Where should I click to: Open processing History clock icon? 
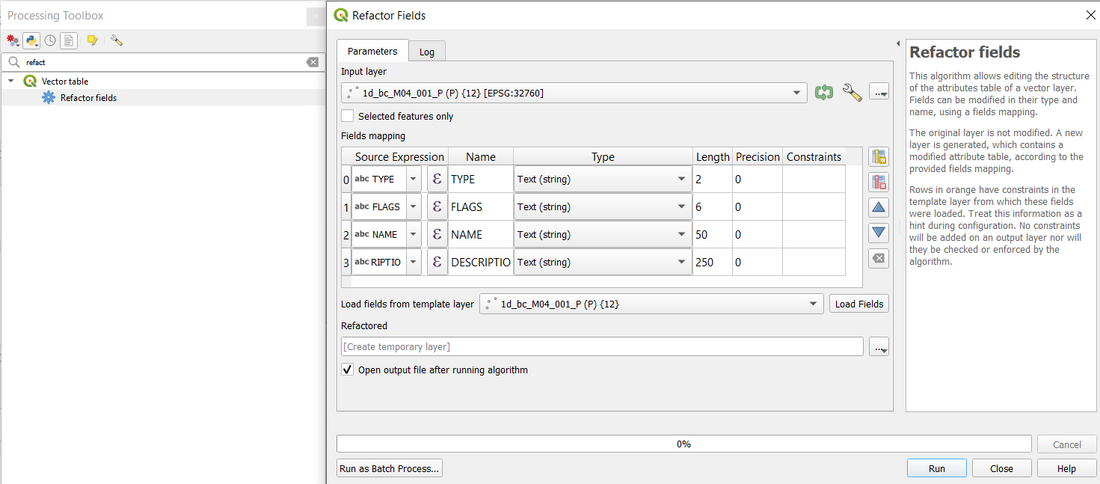tap(49, 41)
